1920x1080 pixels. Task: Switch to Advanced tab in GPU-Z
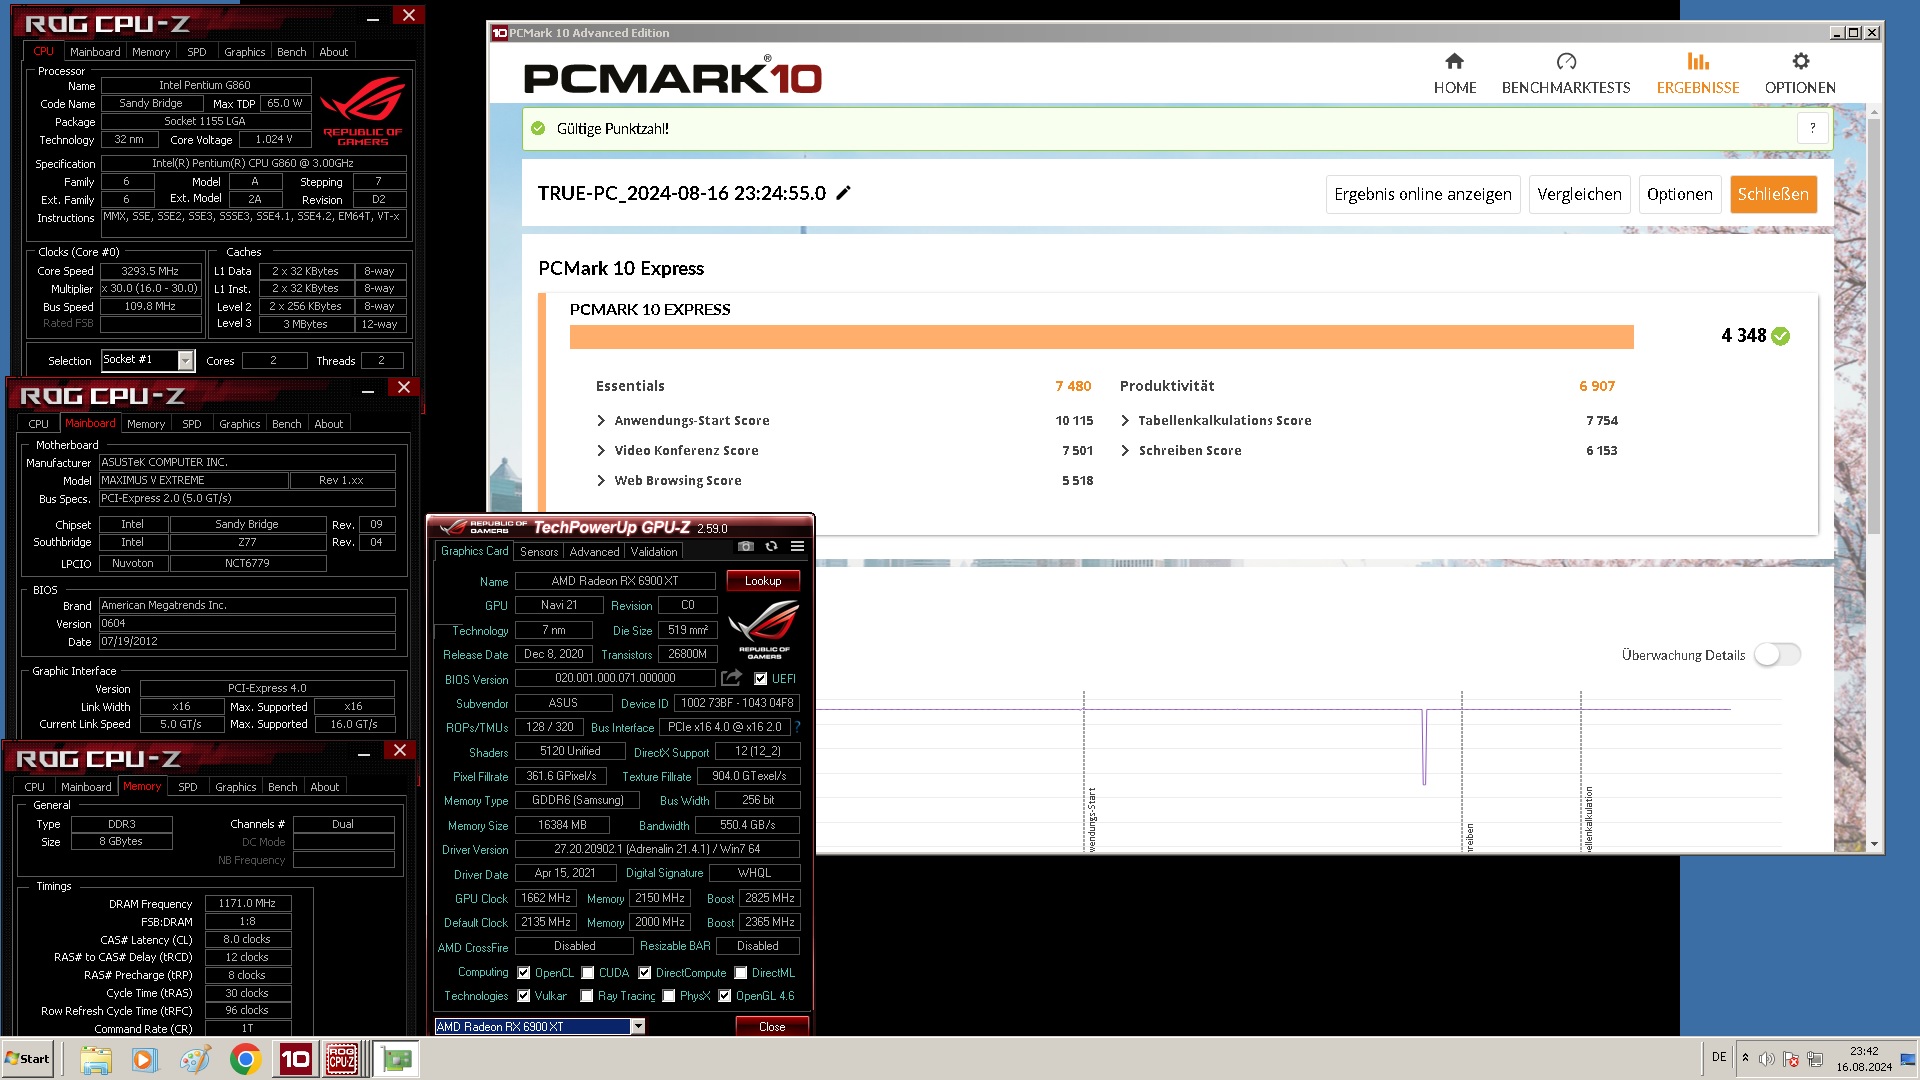click(x=594, y=552)
